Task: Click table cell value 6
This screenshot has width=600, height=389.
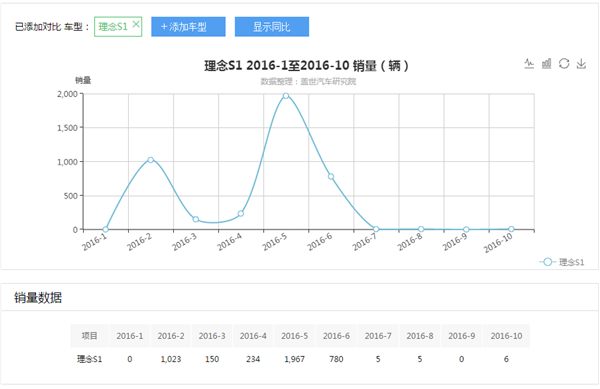Action: click(506, 359)
